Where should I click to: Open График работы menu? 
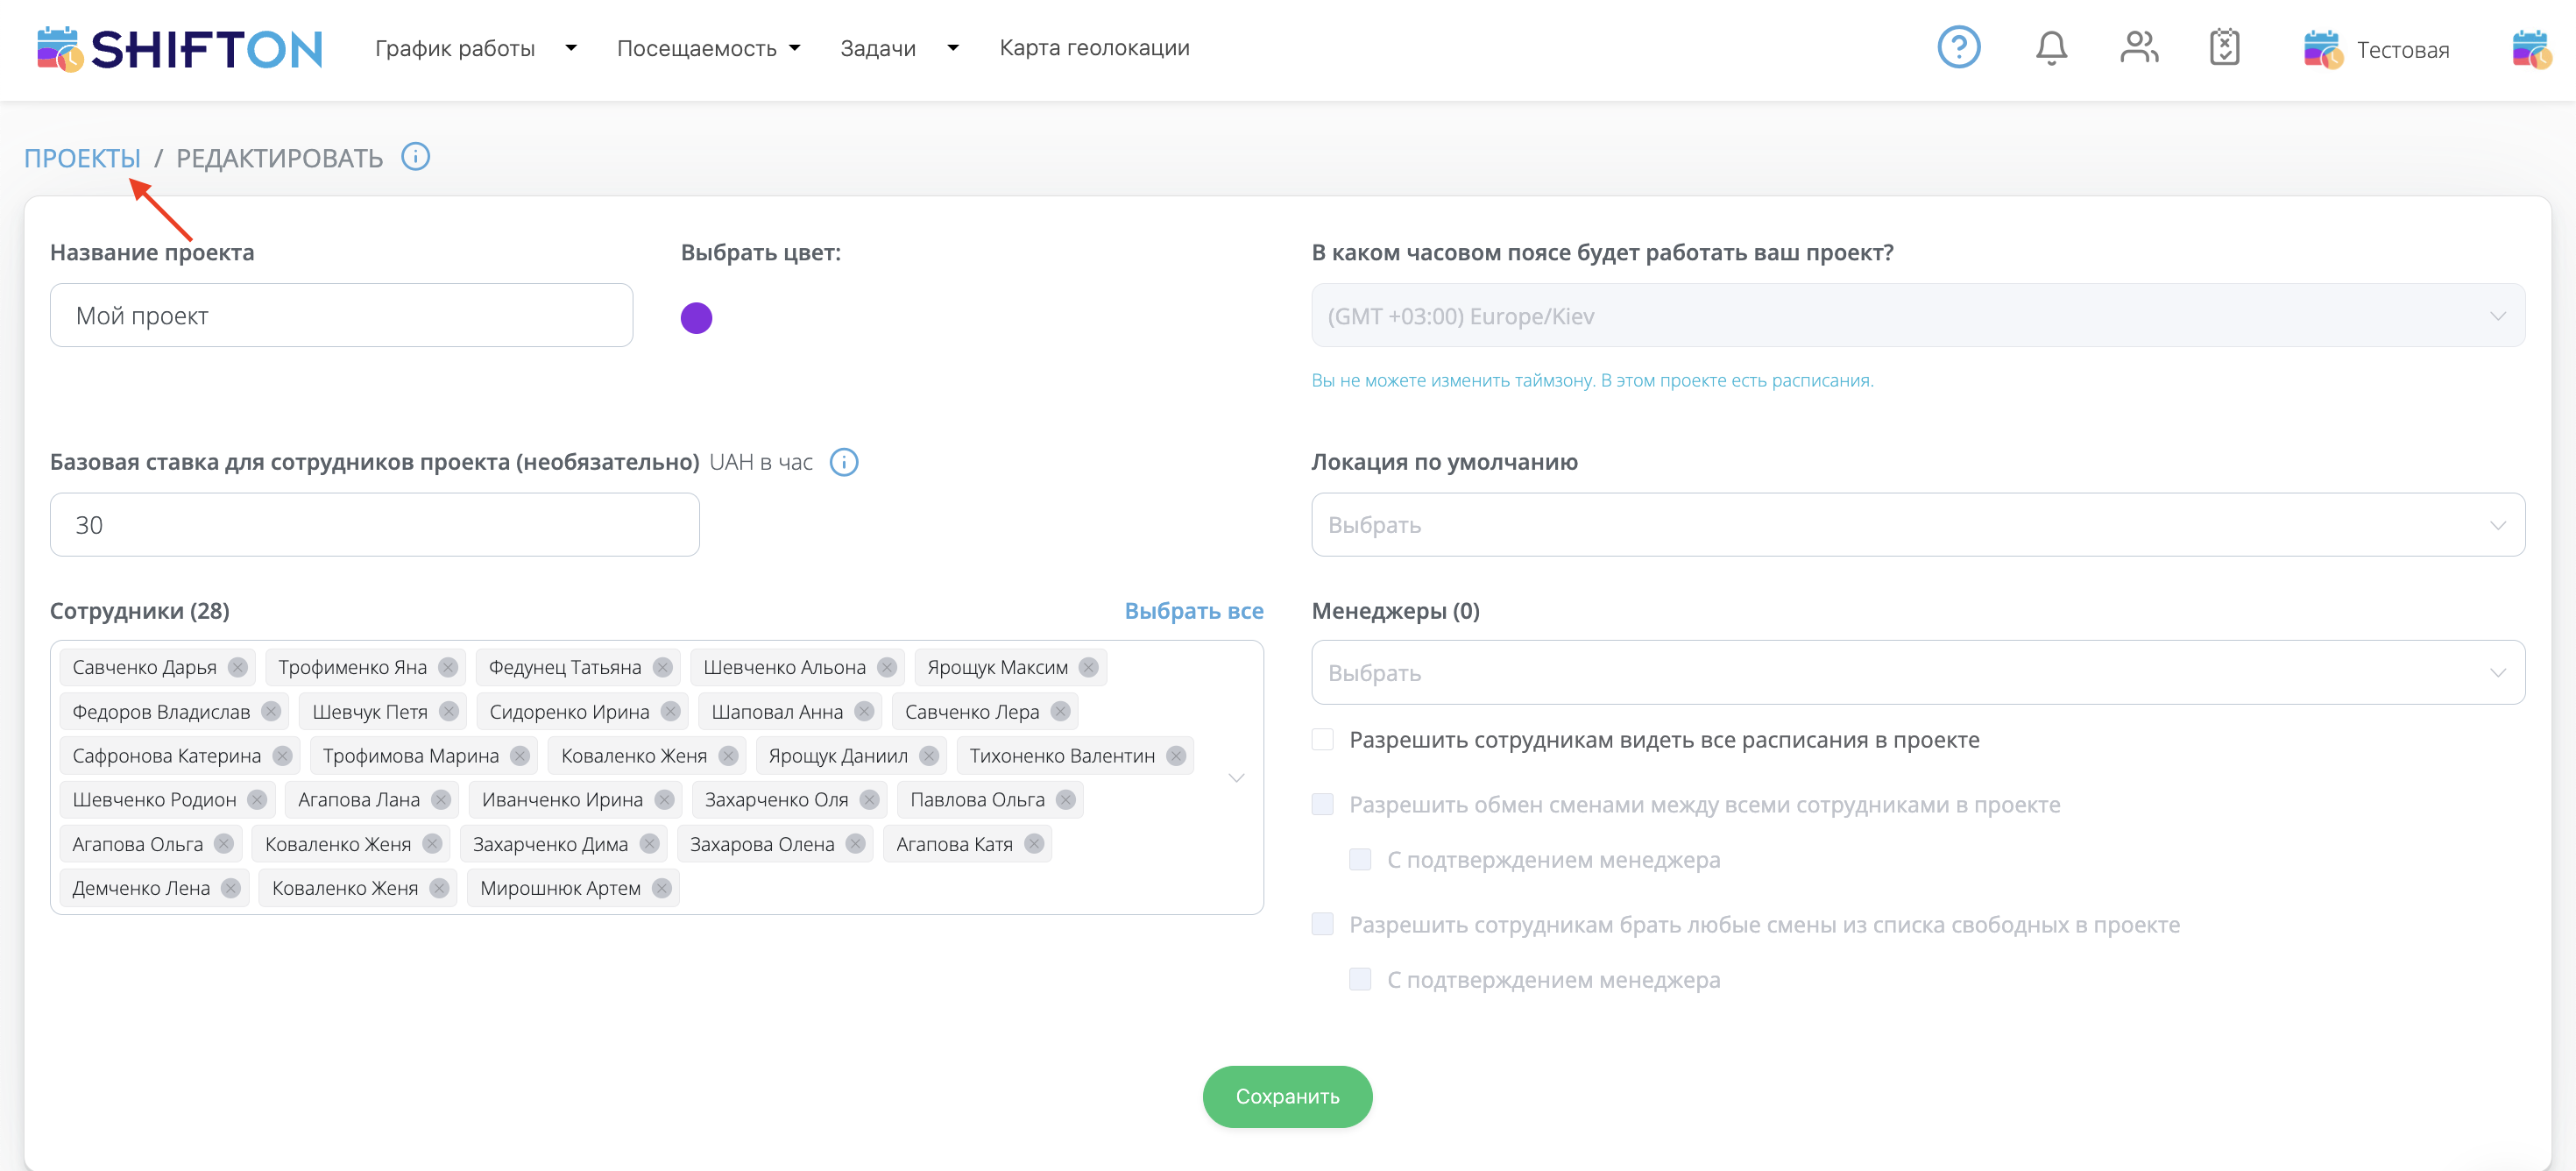coord(476,48)
